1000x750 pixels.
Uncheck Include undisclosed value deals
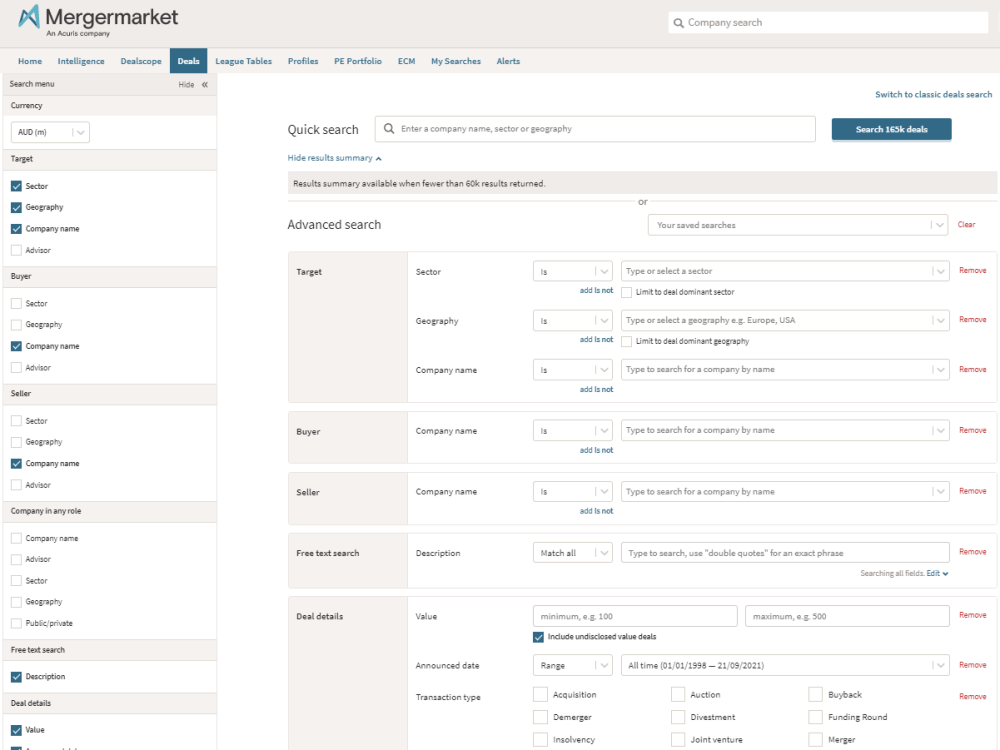pyautogui.click(x=538, y=636)
